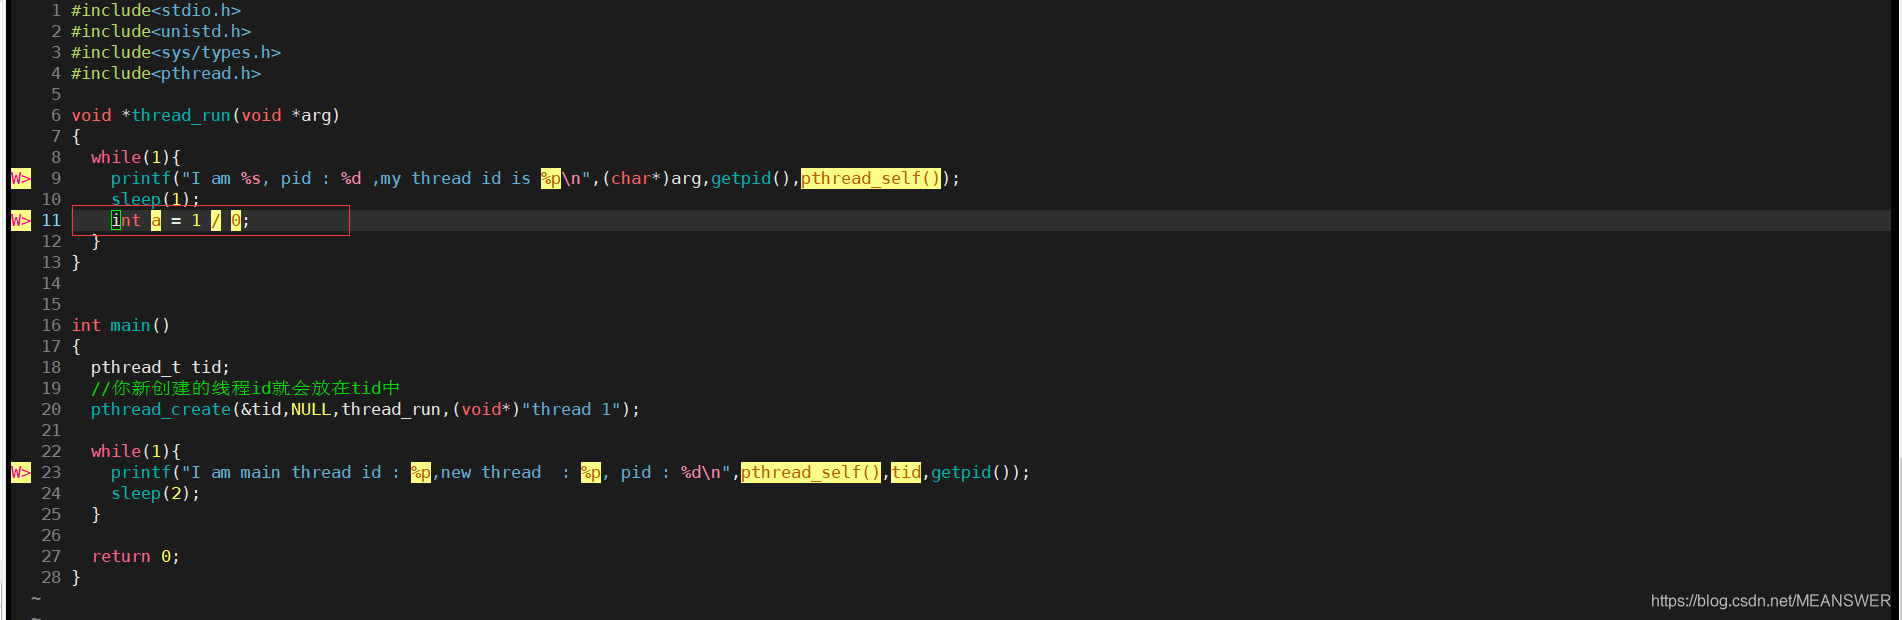Click the W> warning marker on line 11
The height and width of the screenshot is (620, 1902).
click(21, 220)
